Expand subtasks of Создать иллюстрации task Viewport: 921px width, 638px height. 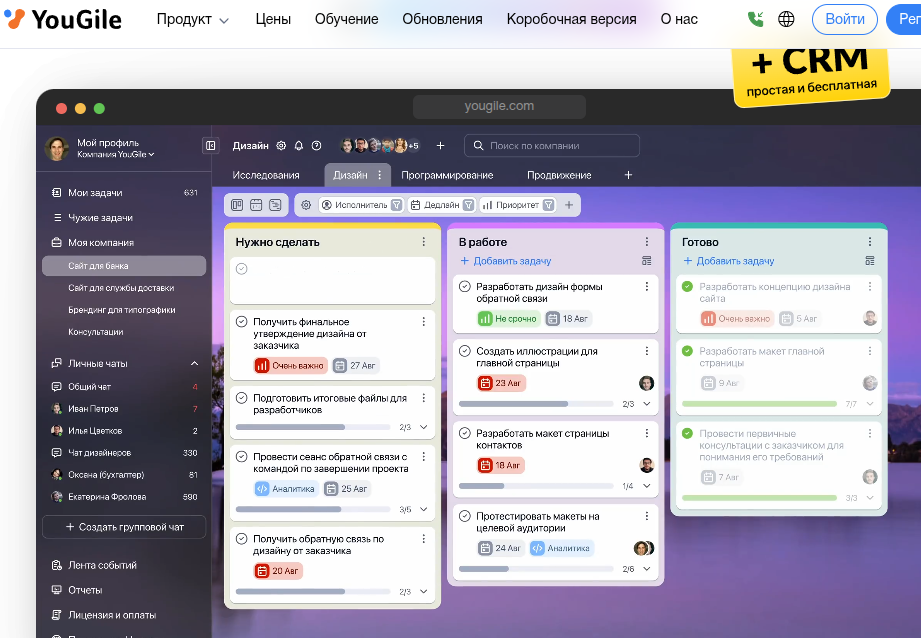tap(647, 404)
